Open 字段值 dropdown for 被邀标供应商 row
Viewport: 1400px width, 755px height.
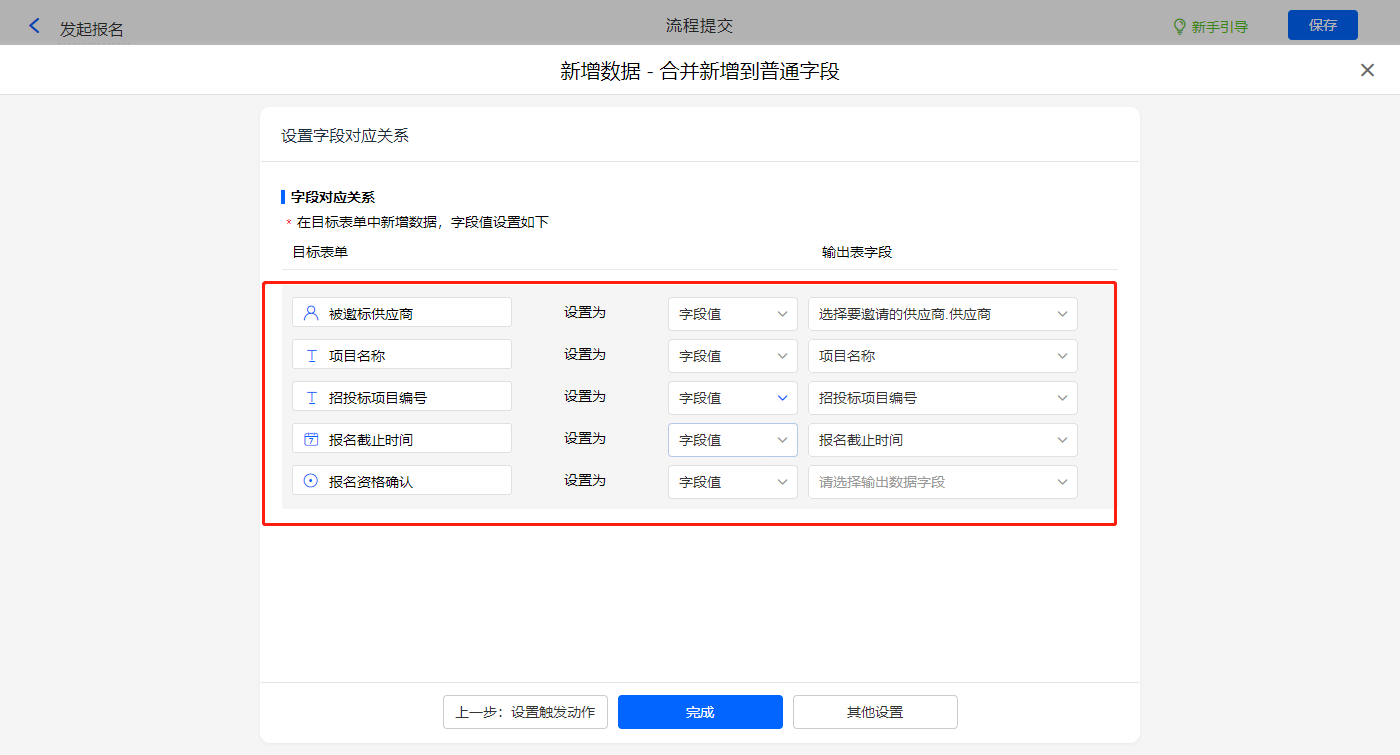point(732,314)
